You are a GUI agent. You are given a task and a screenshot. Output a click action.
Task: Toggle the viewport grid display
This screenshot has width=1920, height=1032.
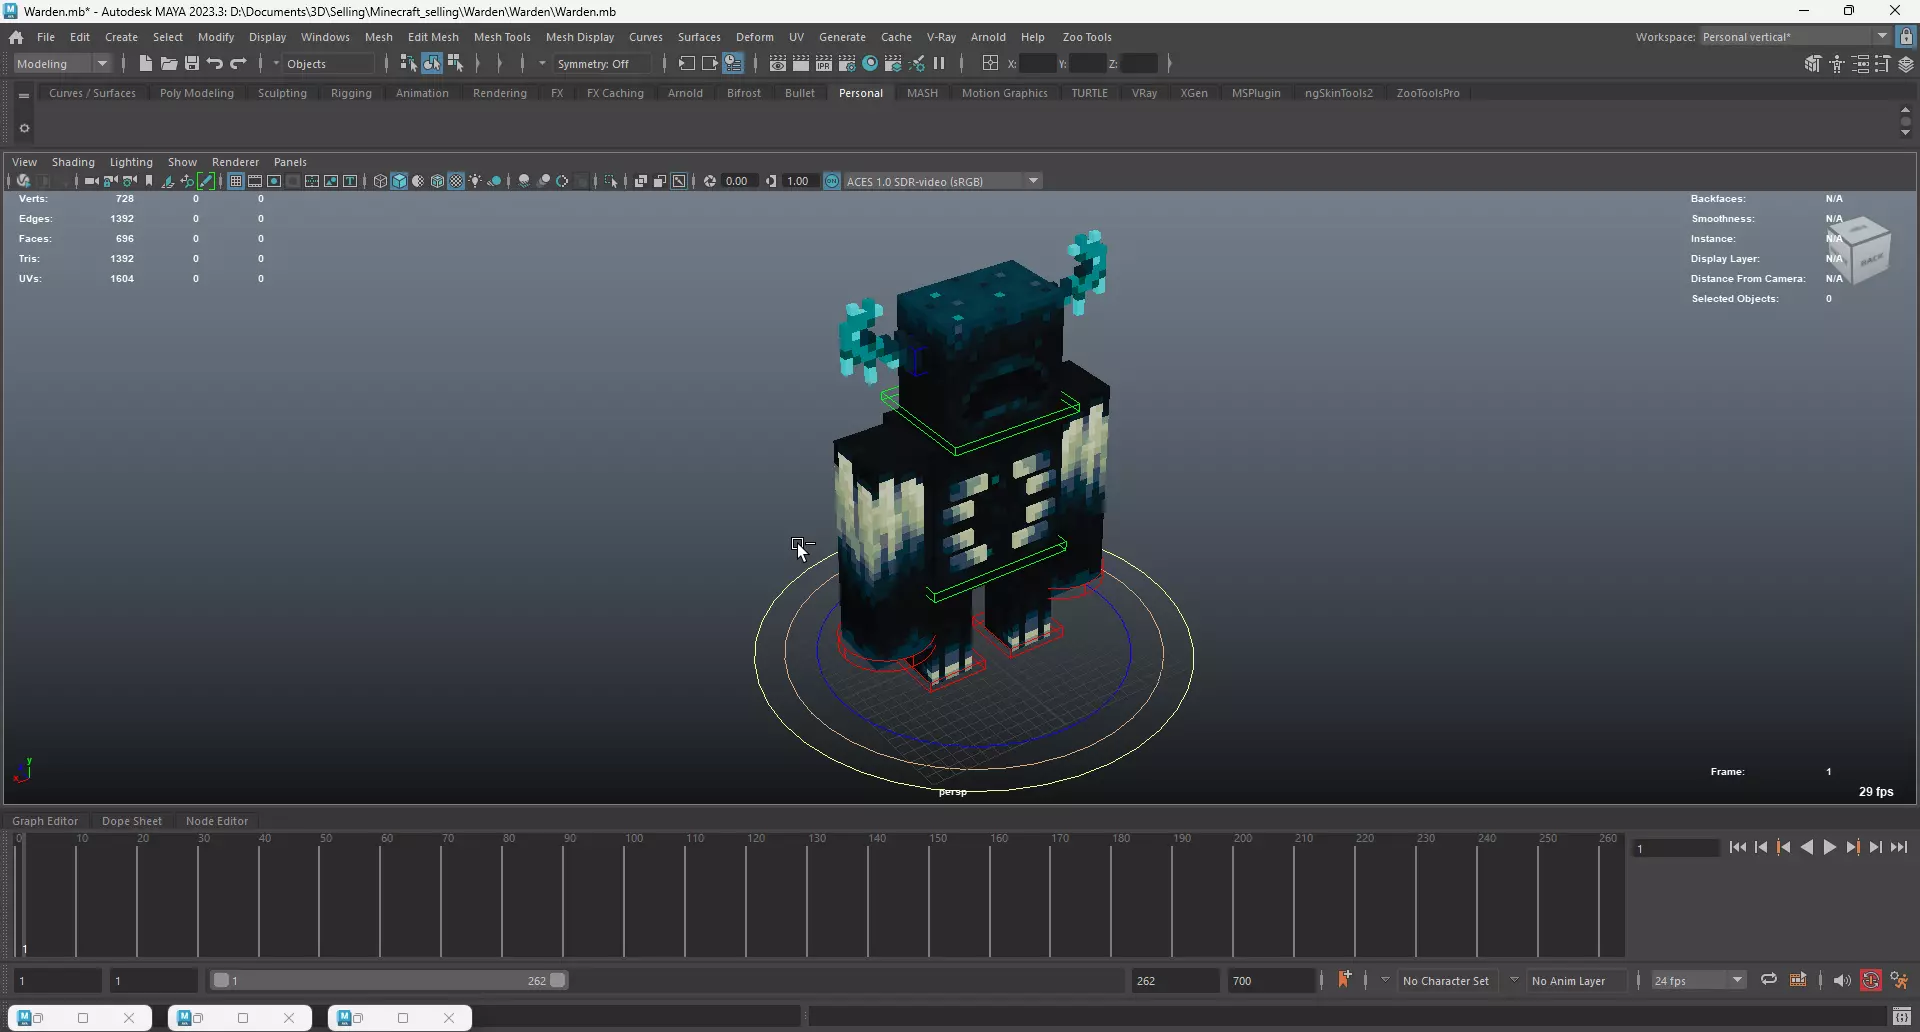tap(236, 181)
